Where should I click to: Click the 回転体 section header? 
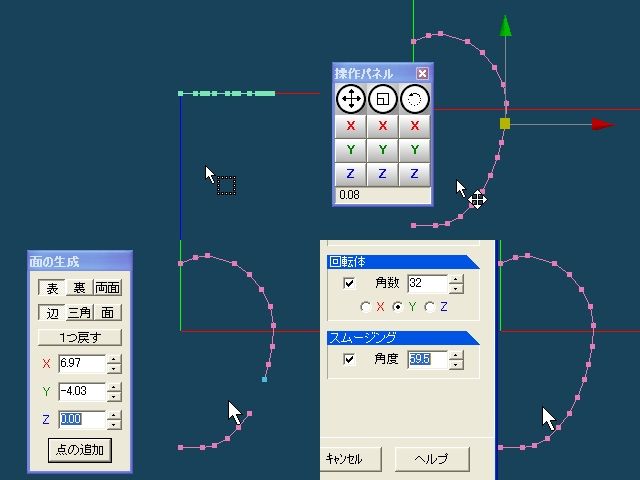[x=403, y=262]
